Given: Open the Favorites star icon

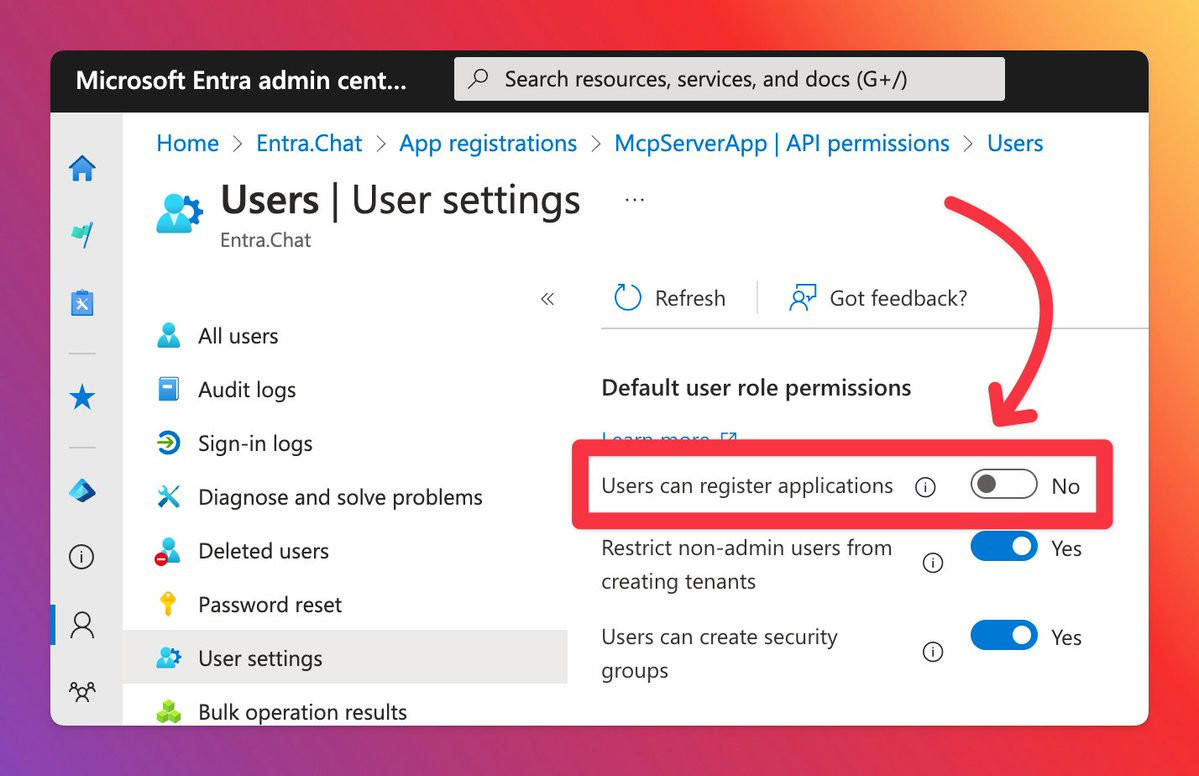Looking at the screenshot, I should 82,398.
